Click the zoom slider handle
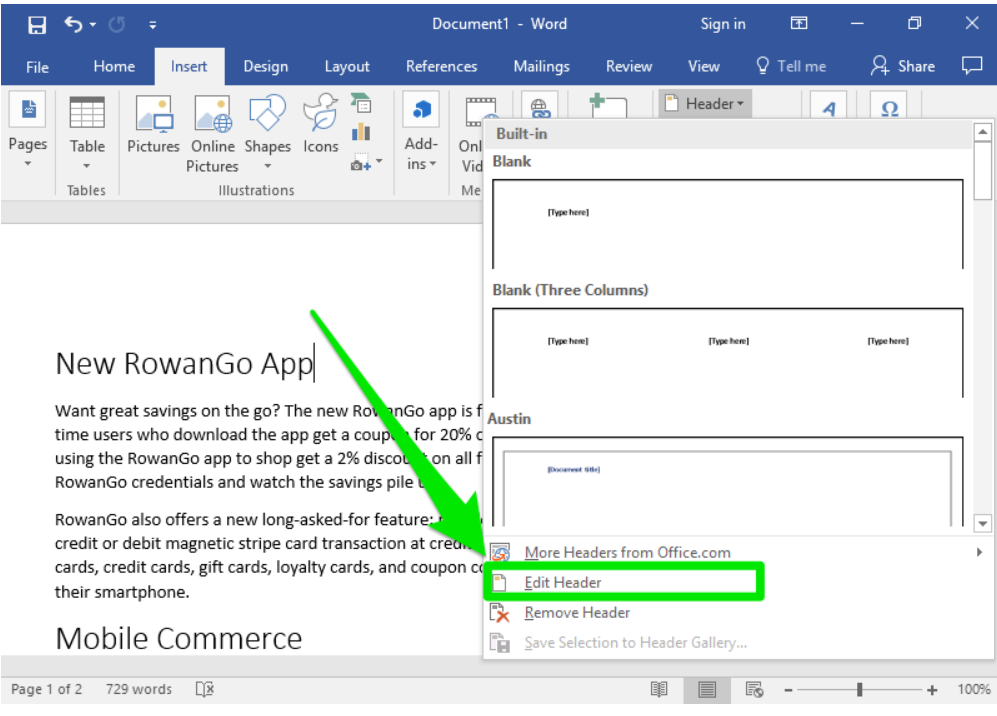 pos(859,689)
